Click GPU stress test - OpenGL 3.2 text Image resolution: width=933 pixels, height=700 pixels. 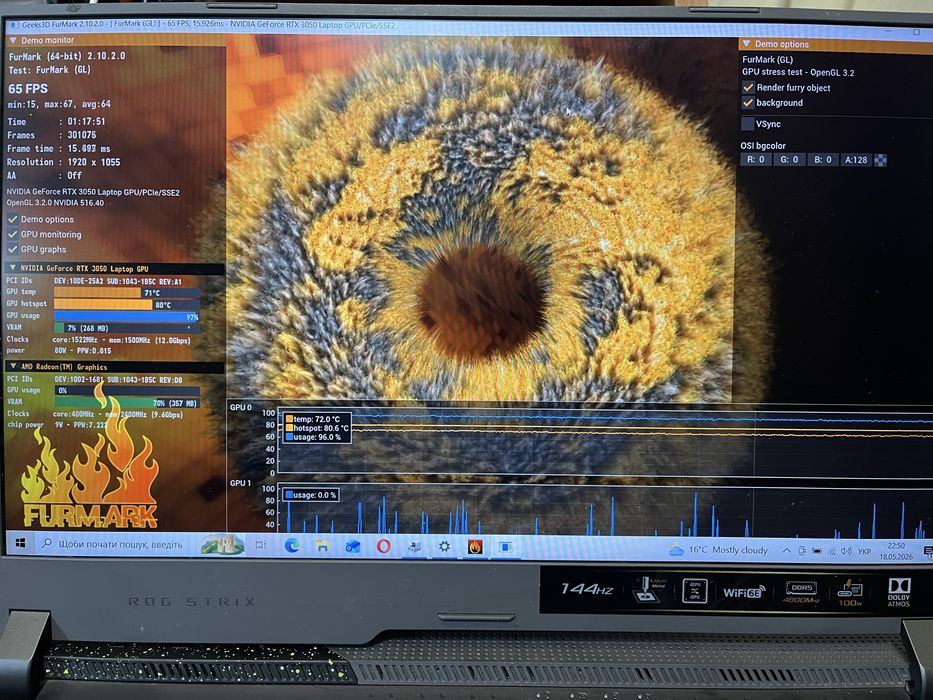tap(798, 72)
